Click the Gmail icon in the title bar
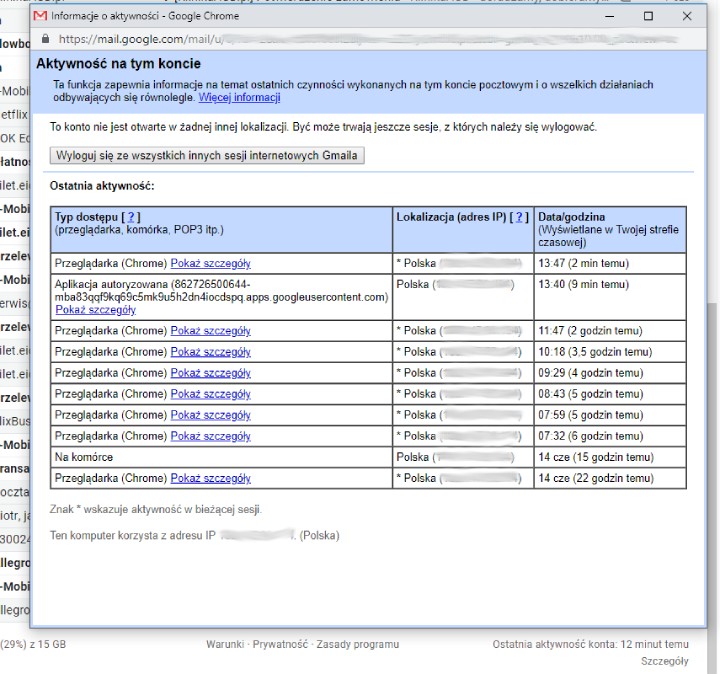 point(40,16)
